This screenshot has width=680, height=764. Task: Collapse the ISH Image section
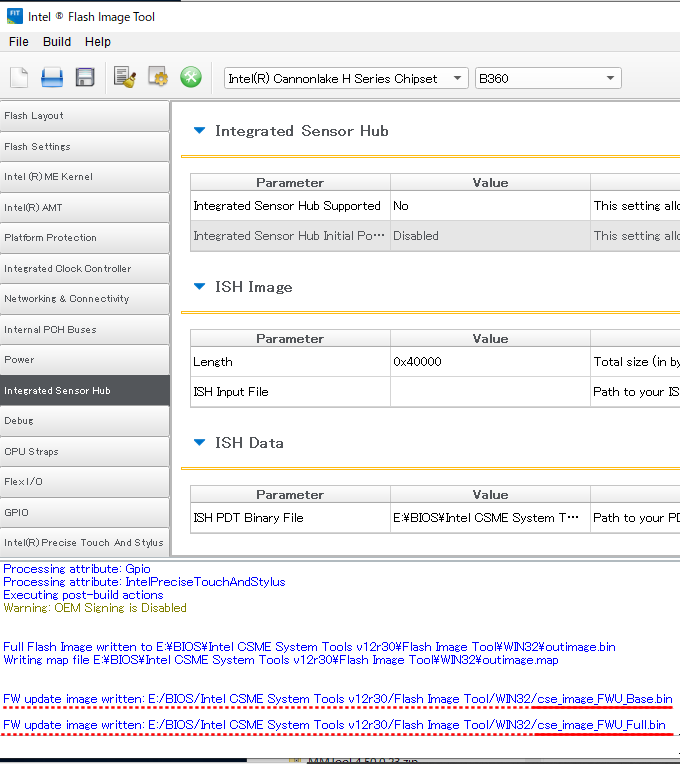199,287
